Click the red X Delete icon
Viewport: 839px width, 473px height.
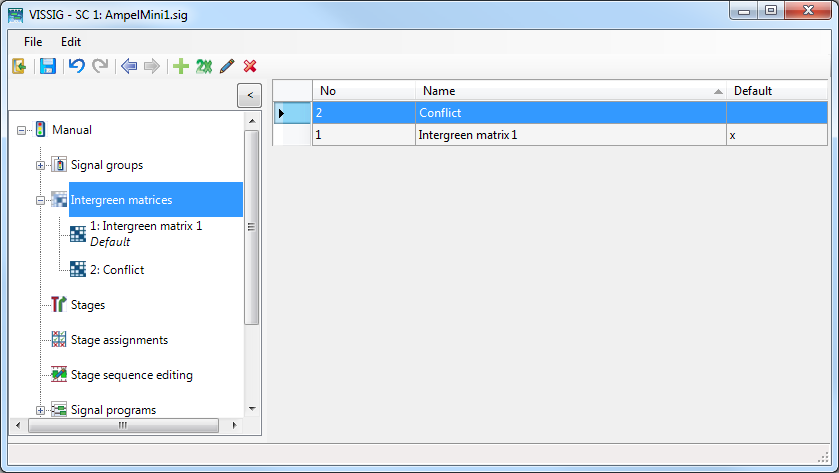[x=250, y=66]
